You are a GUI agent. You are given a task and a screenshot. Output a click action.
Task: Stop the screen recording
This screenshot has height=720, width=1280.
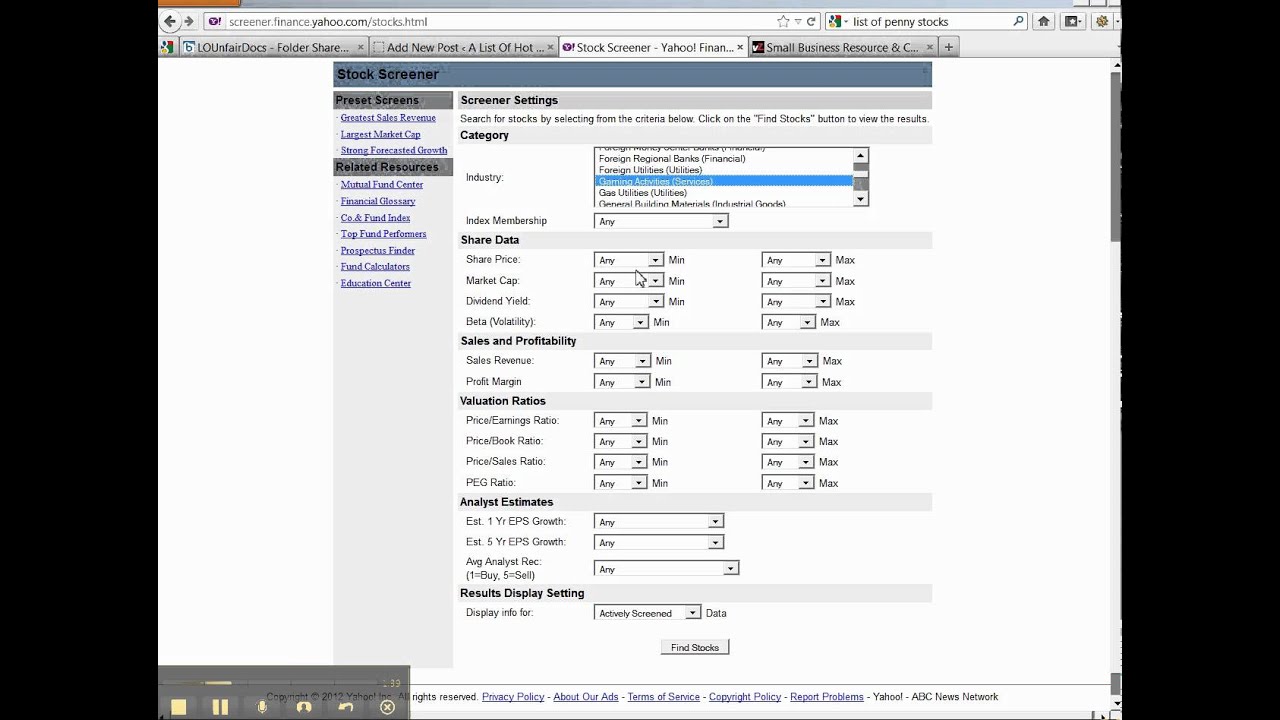[x=178, y=707]
